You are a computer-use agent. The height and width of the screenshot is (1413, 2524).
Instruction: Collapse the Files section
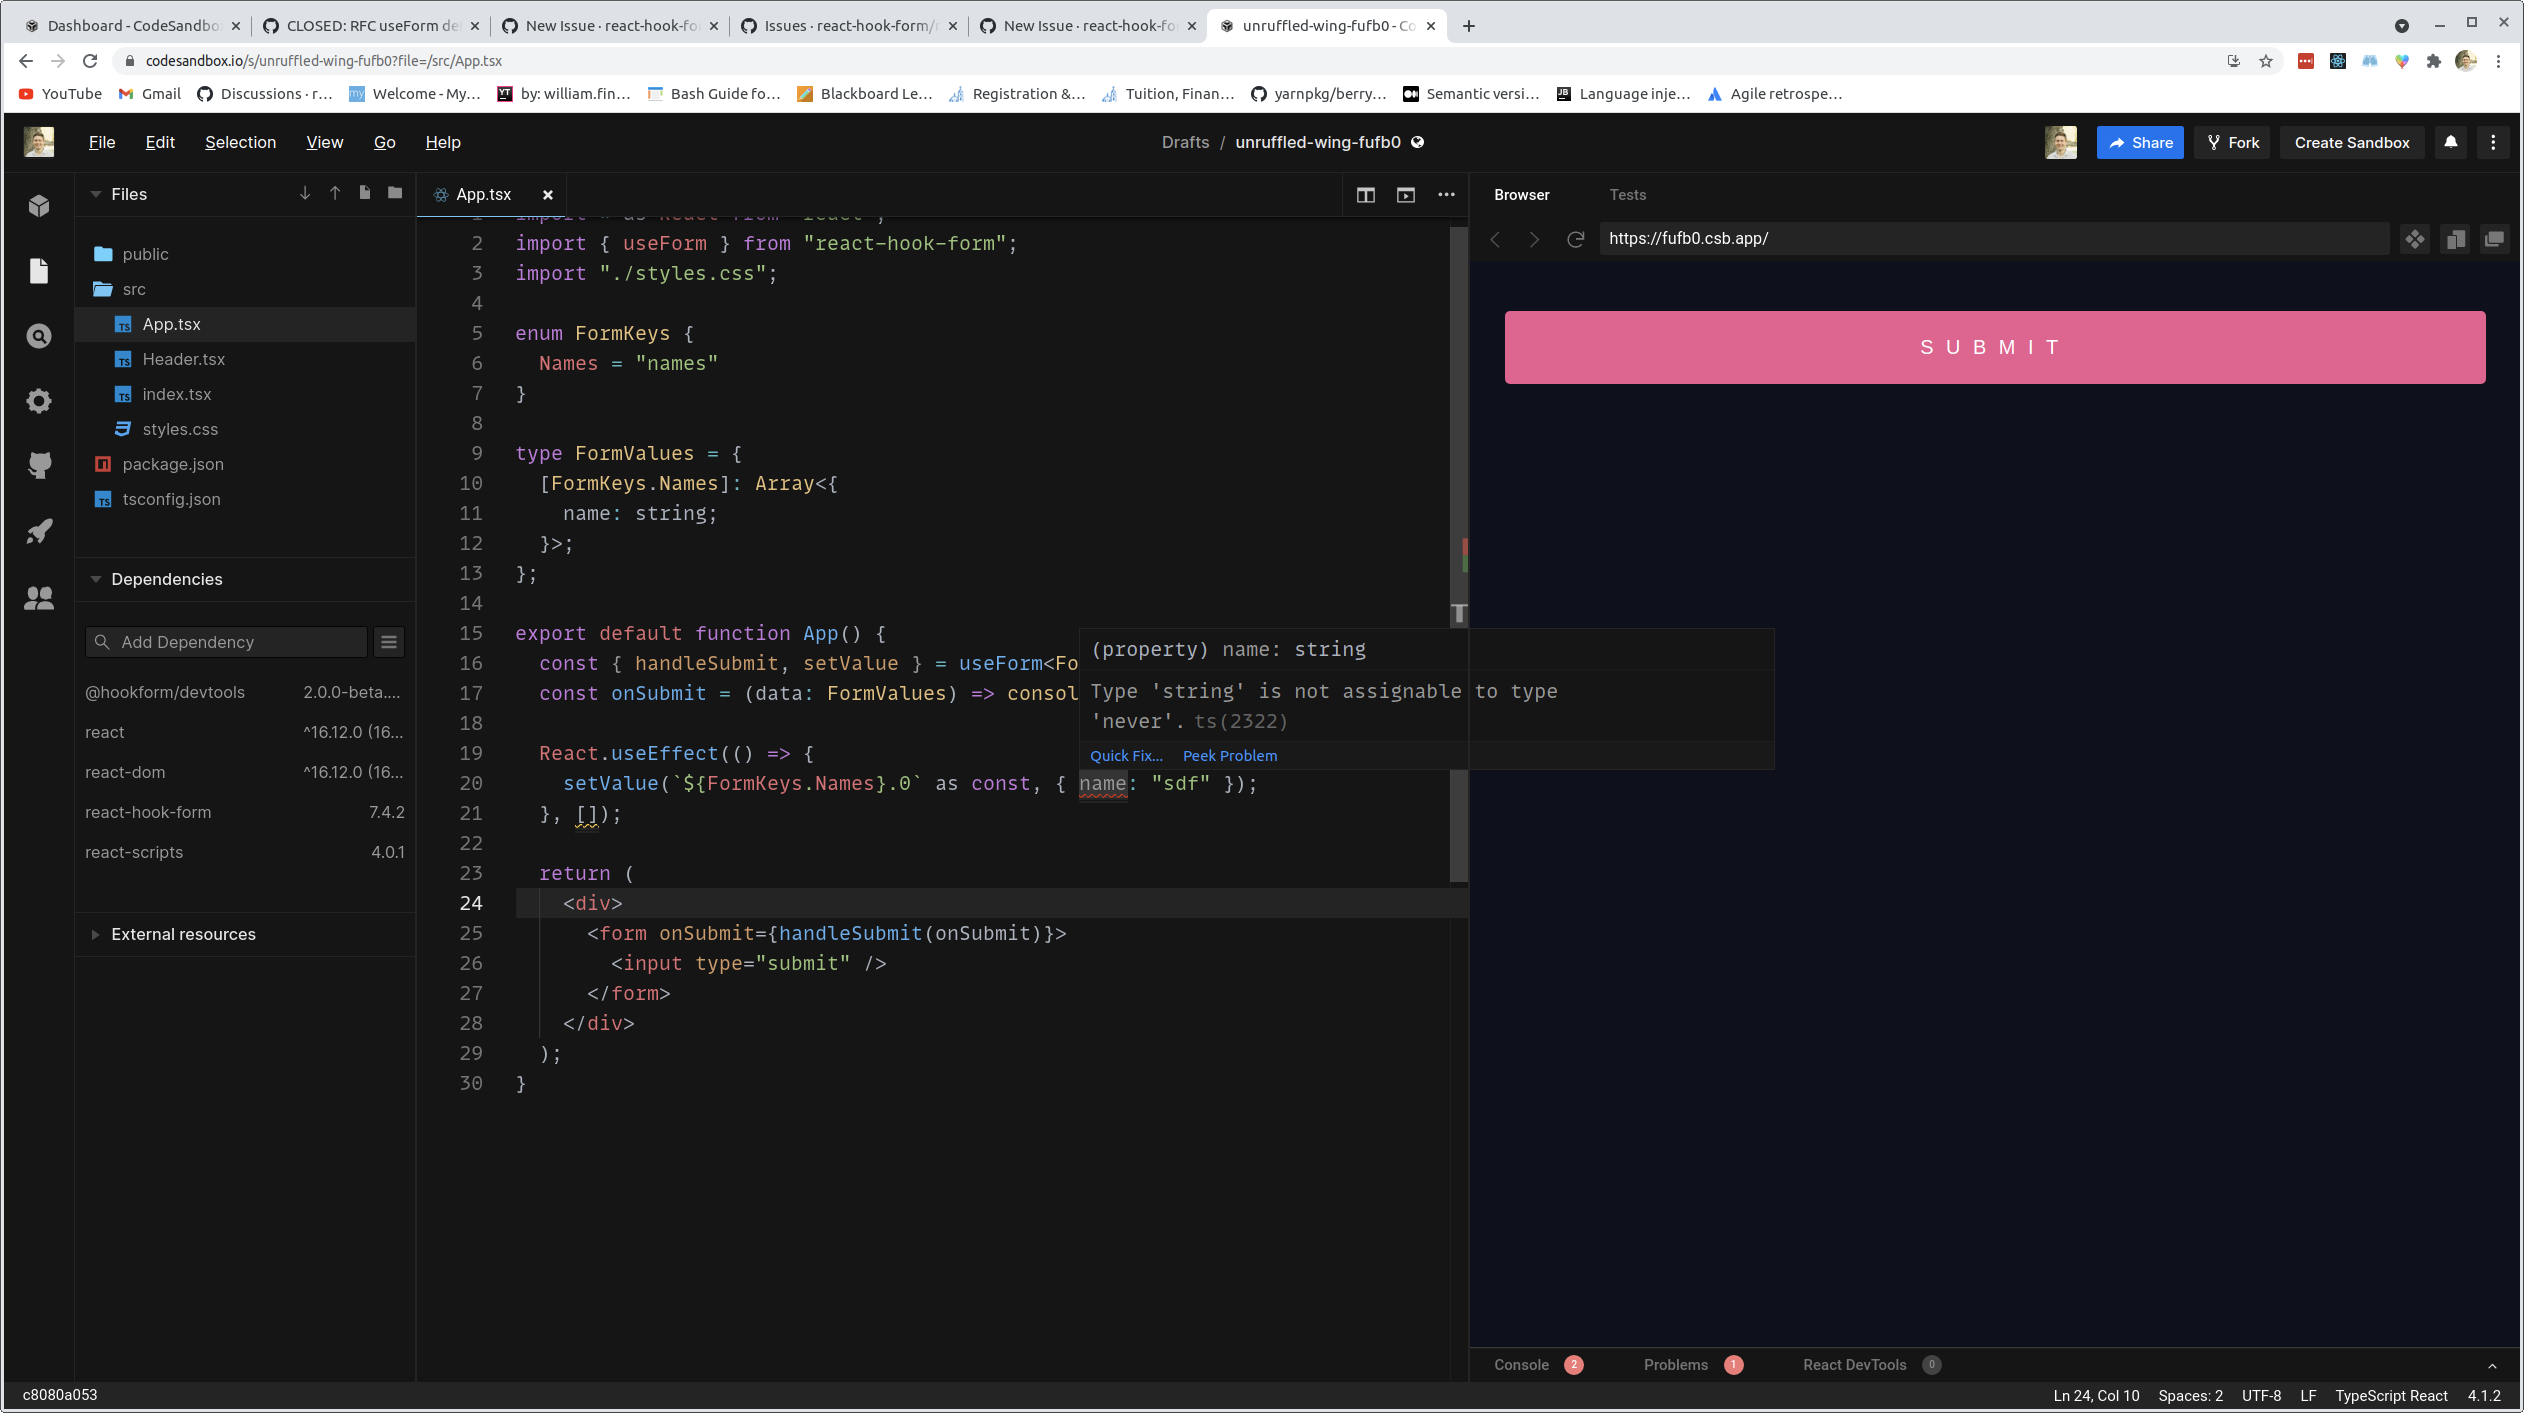96,193
